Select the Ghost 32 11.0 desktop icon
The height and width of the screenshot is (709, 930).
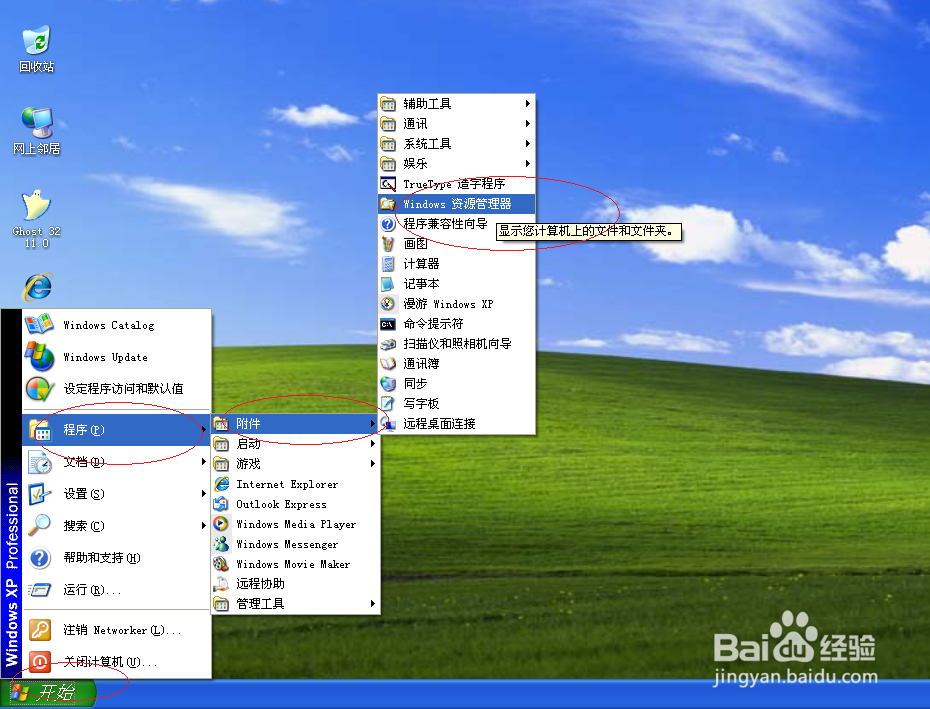37,219
